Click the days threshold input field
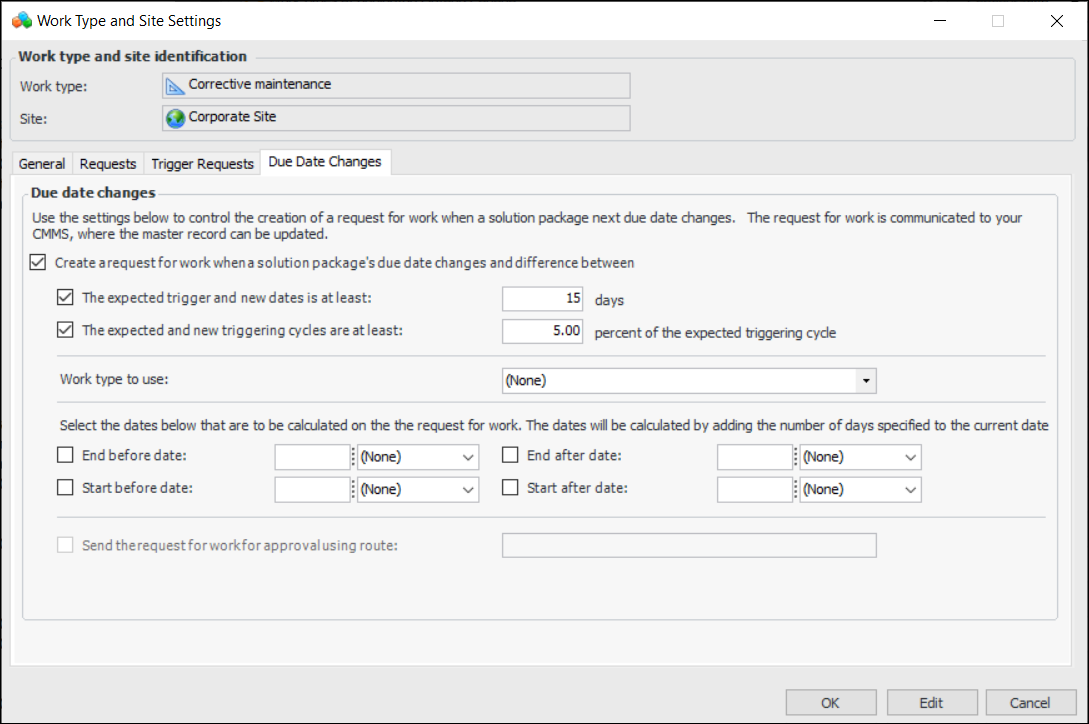This screenshot has width=1089, height=724. tap(543, 299)
